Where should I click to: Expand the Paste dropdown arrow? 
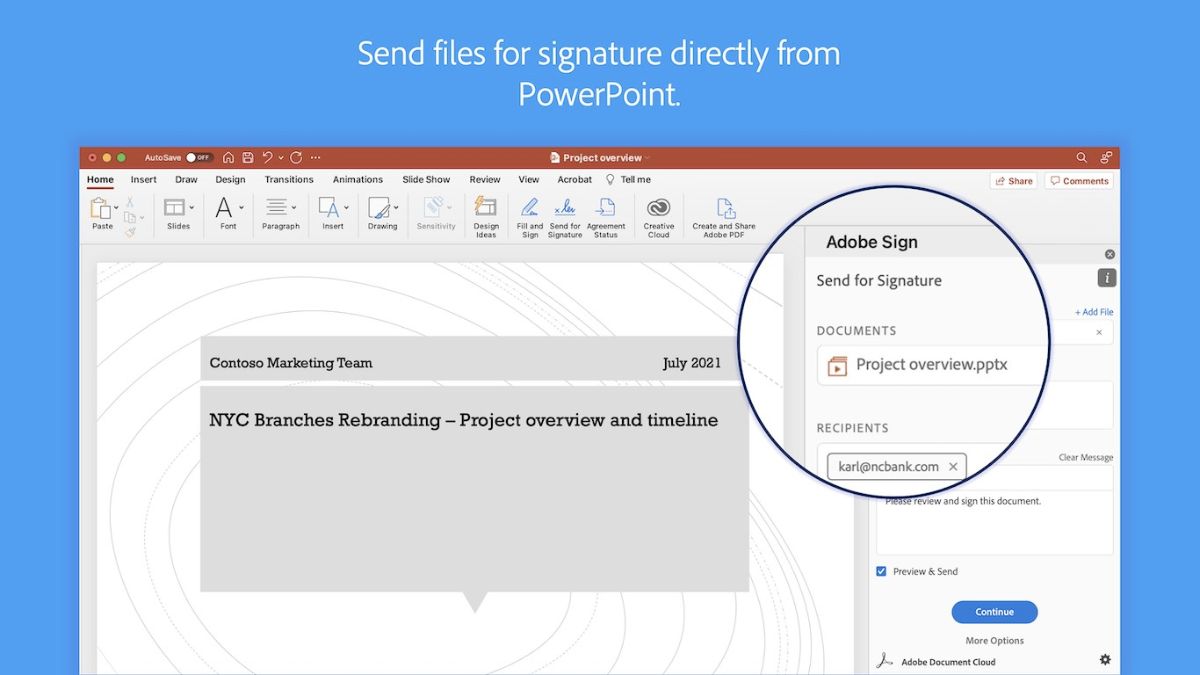[116, 208]
